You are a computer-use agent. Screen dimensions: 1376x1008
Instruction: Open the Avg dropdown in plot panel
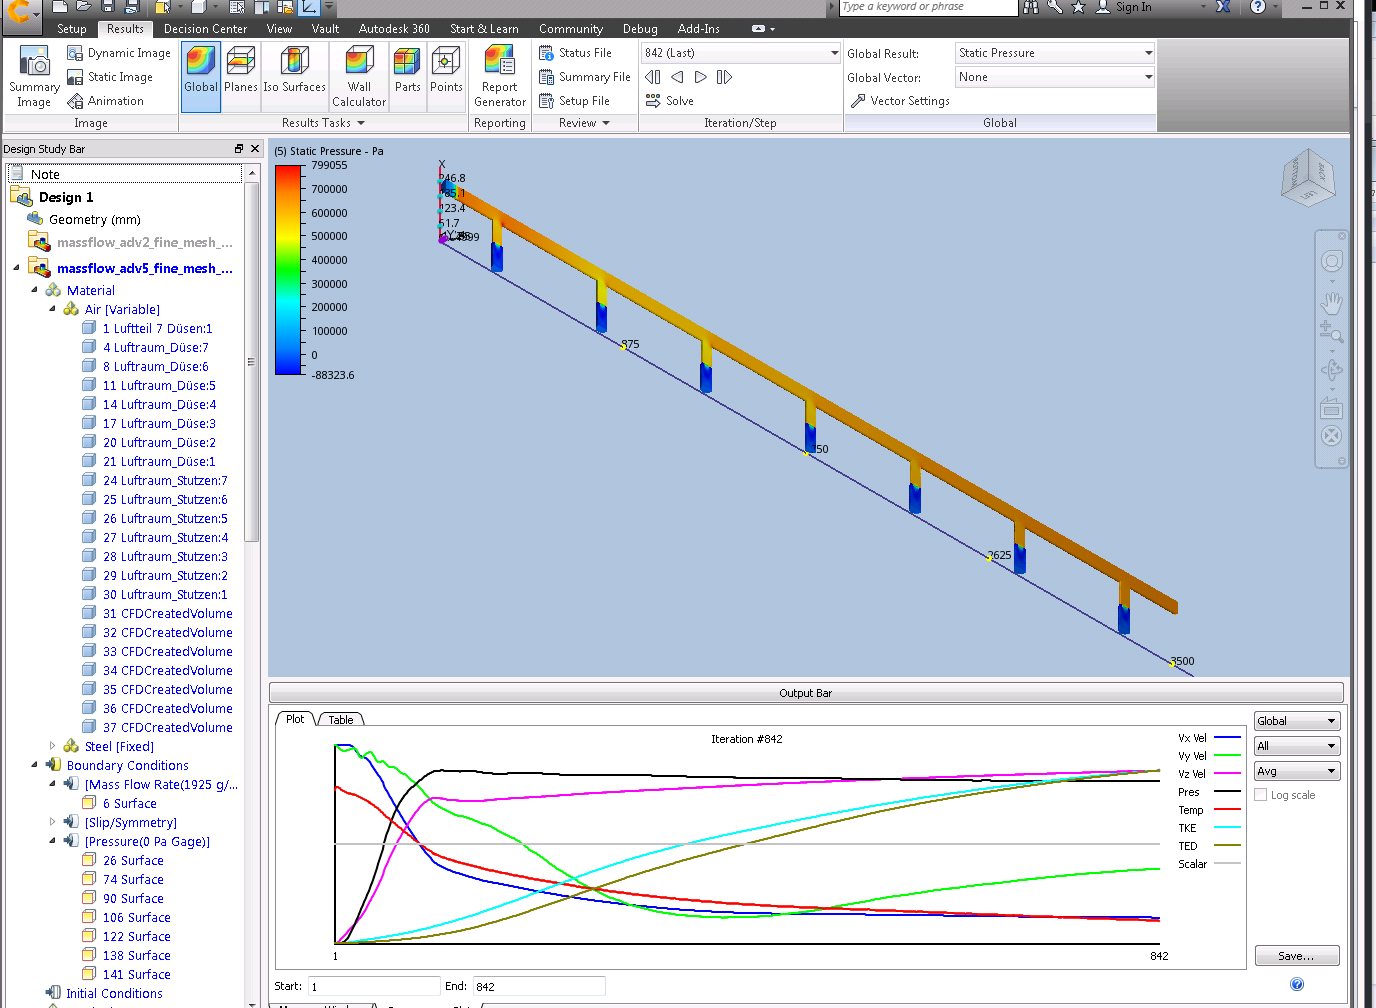coord(1297,771)
